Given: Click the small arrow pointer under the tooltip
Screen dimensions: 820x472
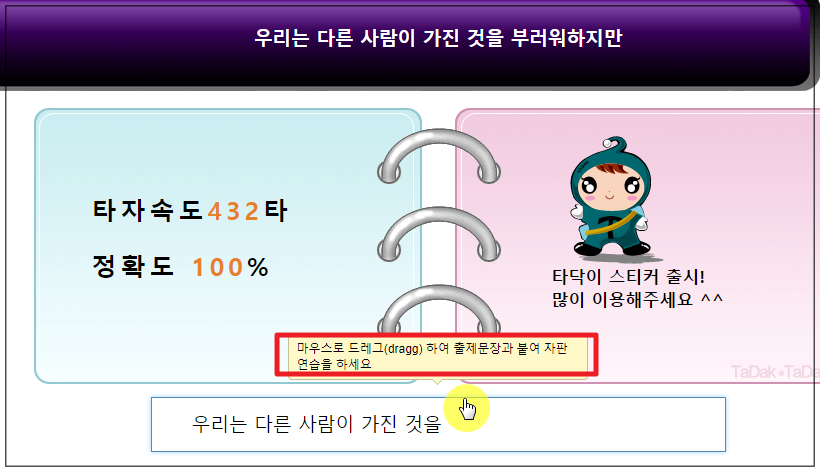Looking at the screenshot, I should coord(437,381).
